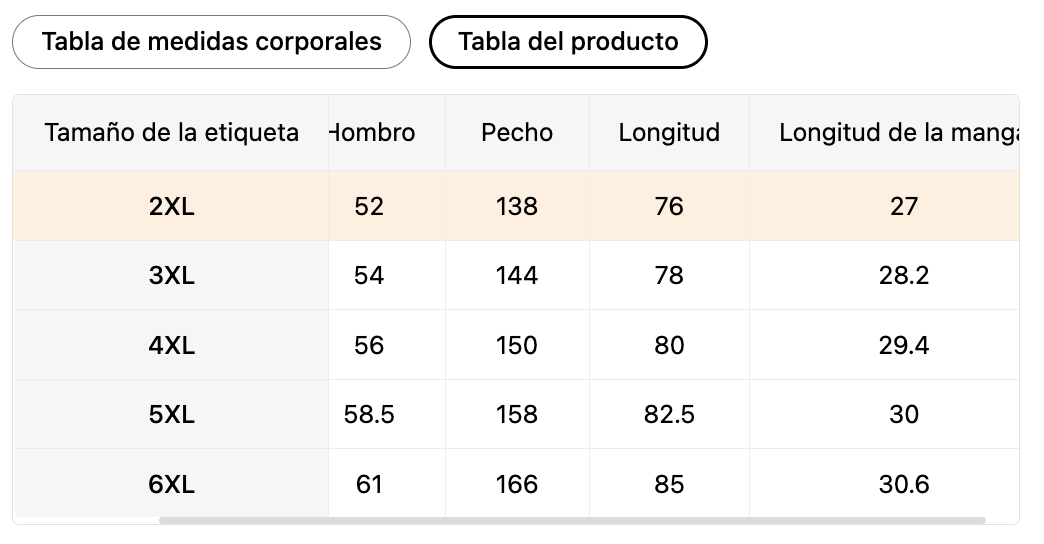Select the 5XL size row label
The height and width of the screenshot is (544, 1044).
click(x=171, y=415)
